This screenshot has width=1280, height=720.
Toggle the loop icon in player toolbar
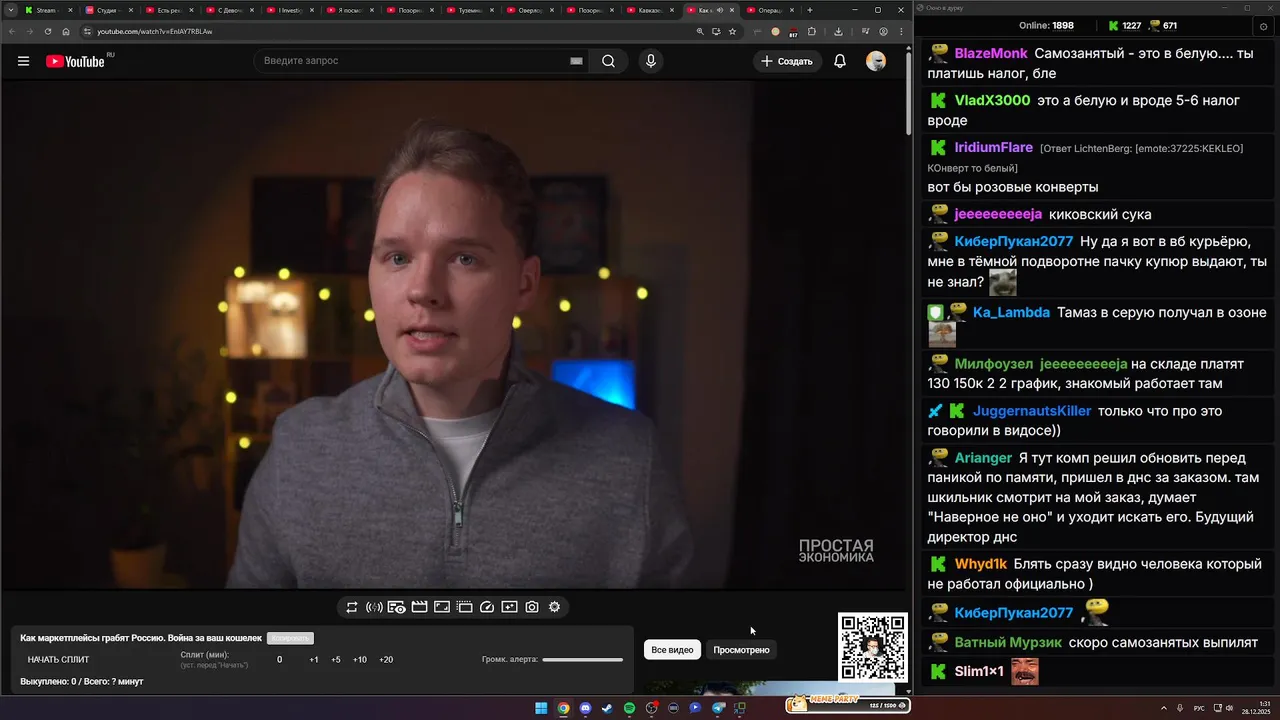[x=352, y=607]
